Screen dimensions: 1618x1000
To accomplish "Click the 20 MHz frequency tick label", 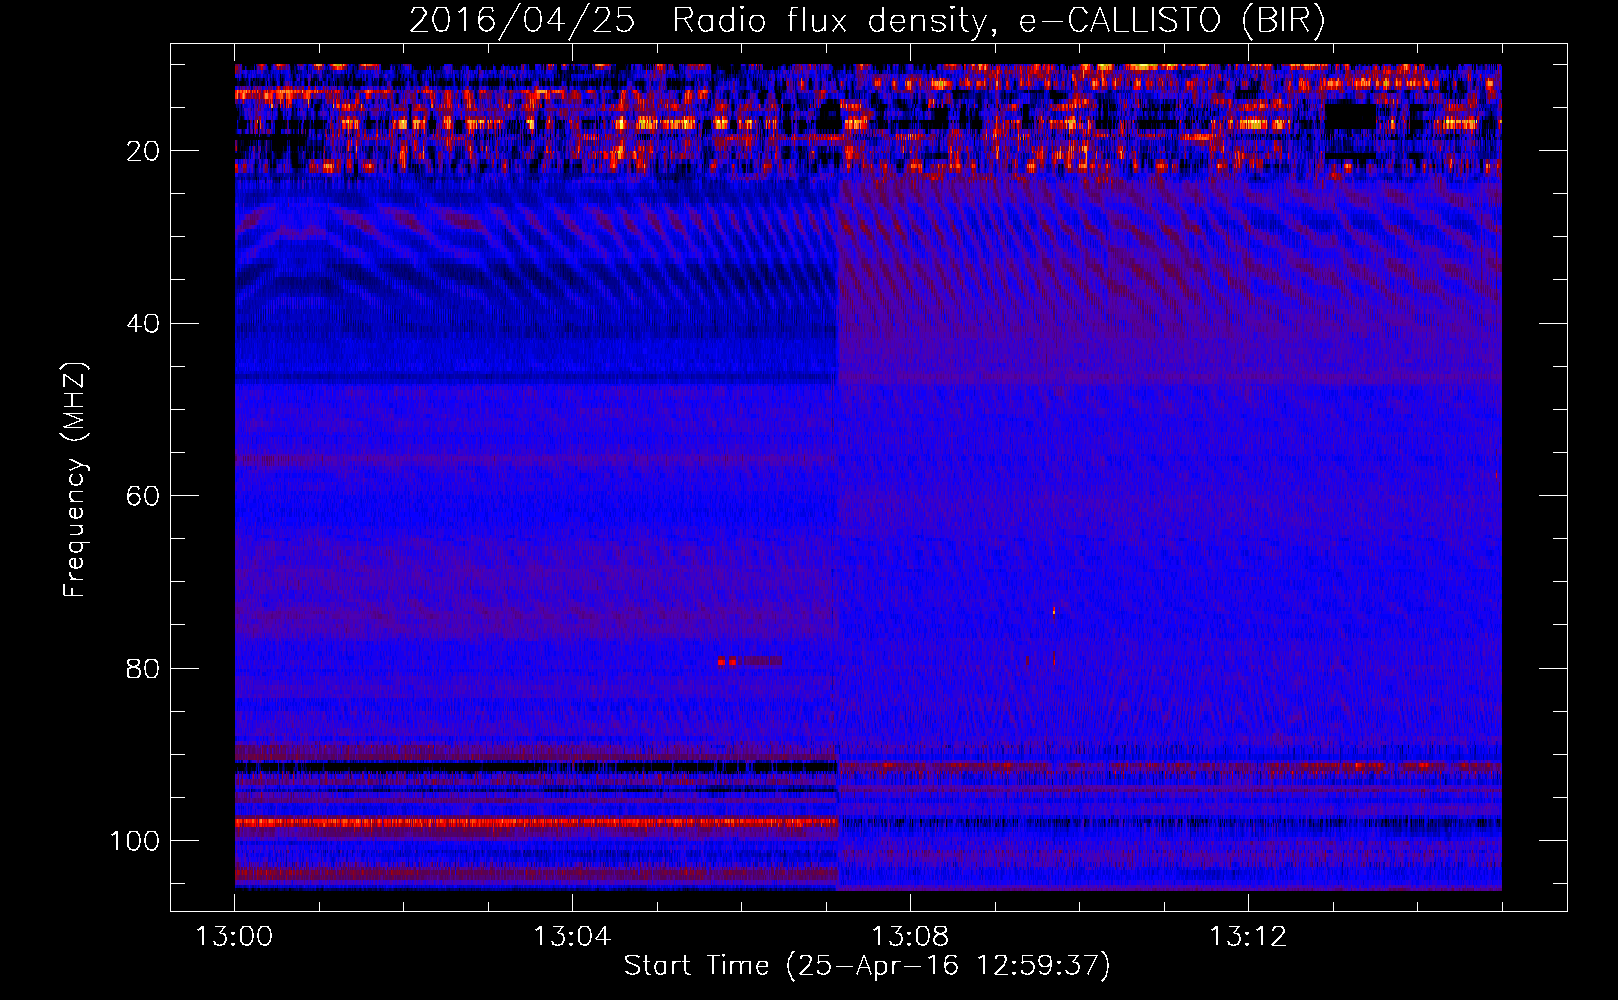I will pos(144,151).
